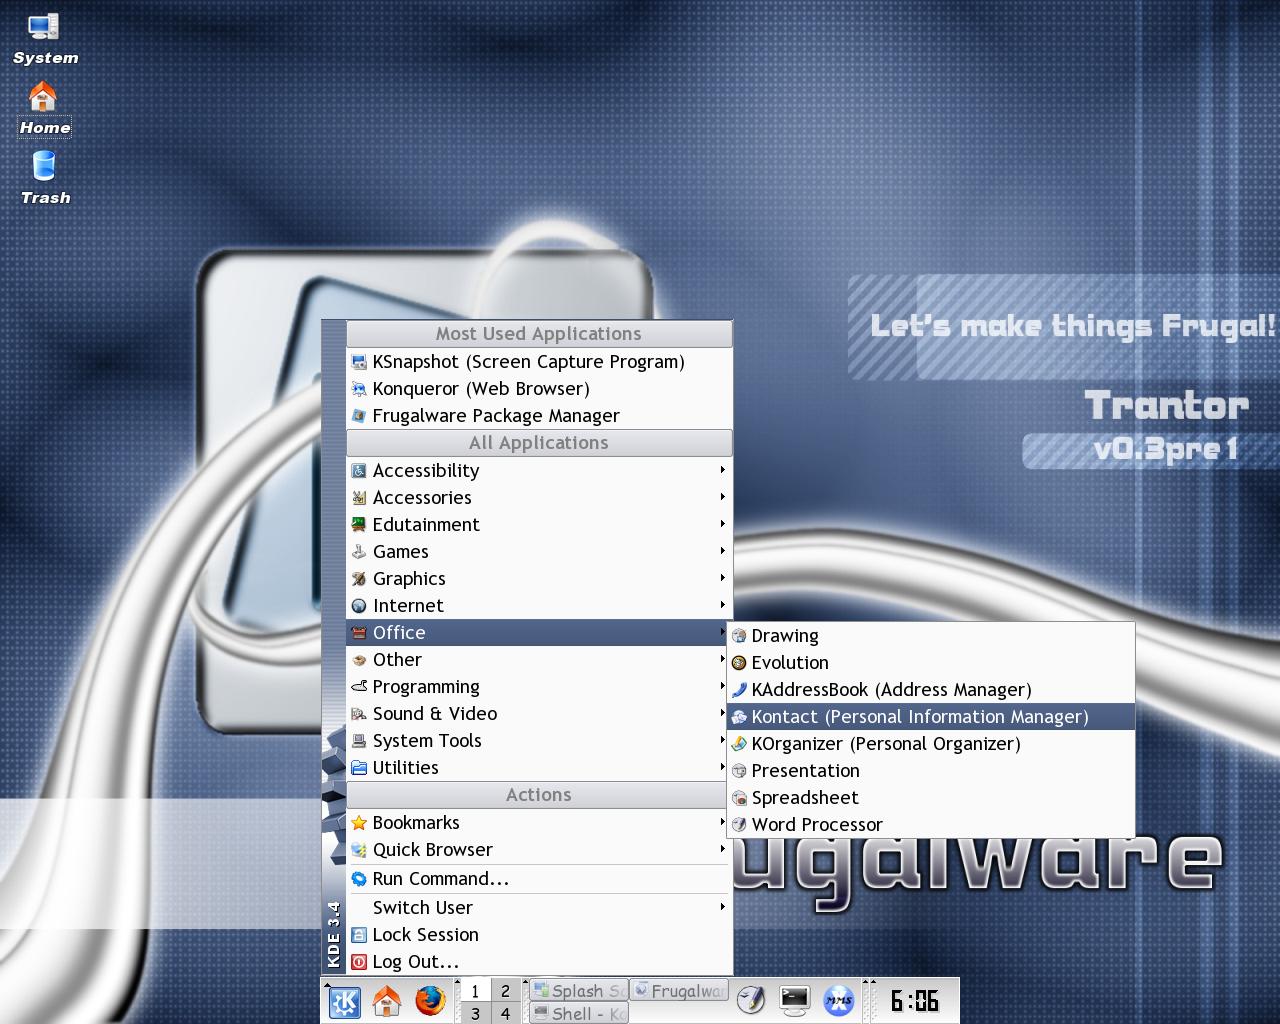Activate the Frugalware taskbar window
The image size is (1280, 1024).
680,991
